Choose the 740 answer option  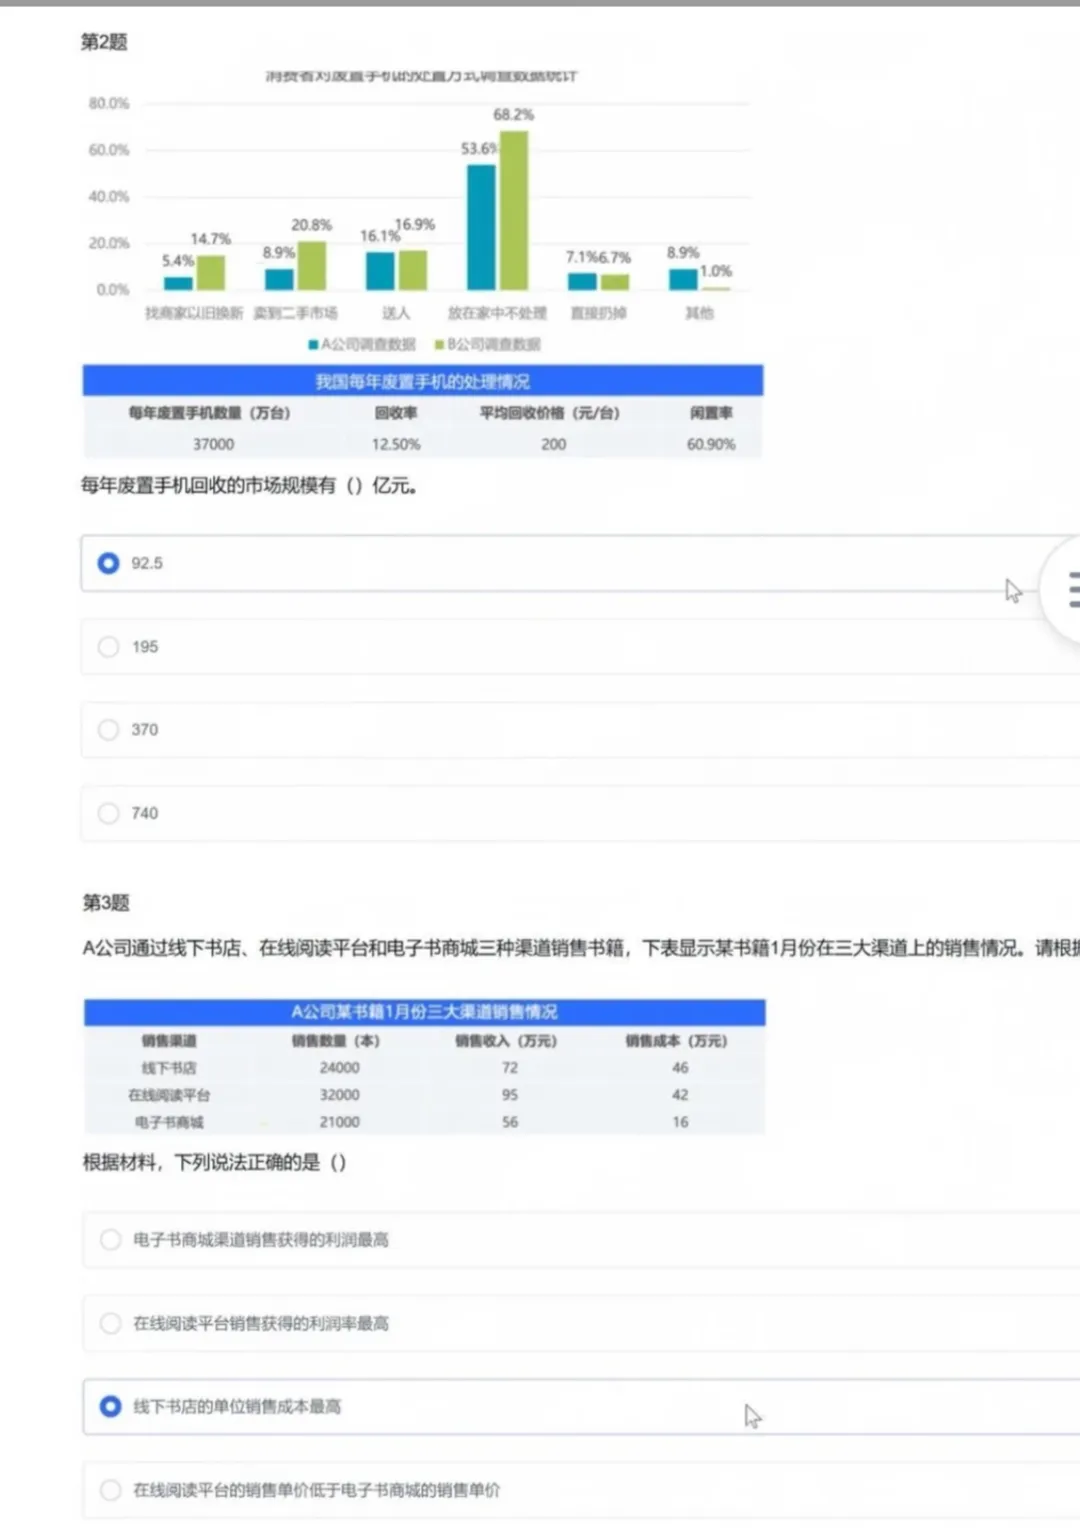click(580, 813)
